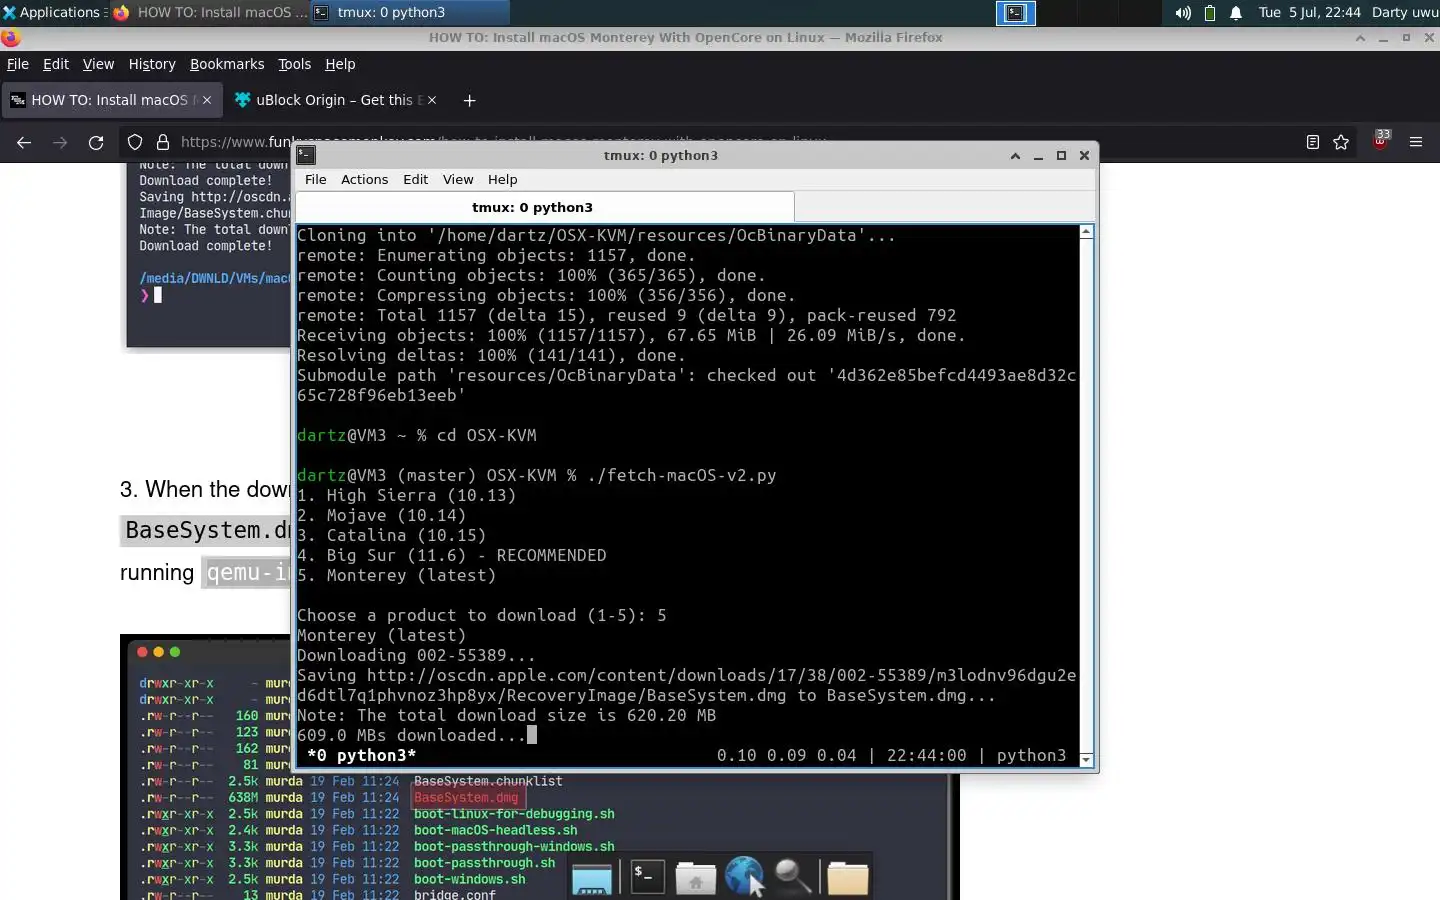Click 'Note: The total download size is 620.20 MB'
Viewport: 1440px width, 900px height.
pos(506,715)
